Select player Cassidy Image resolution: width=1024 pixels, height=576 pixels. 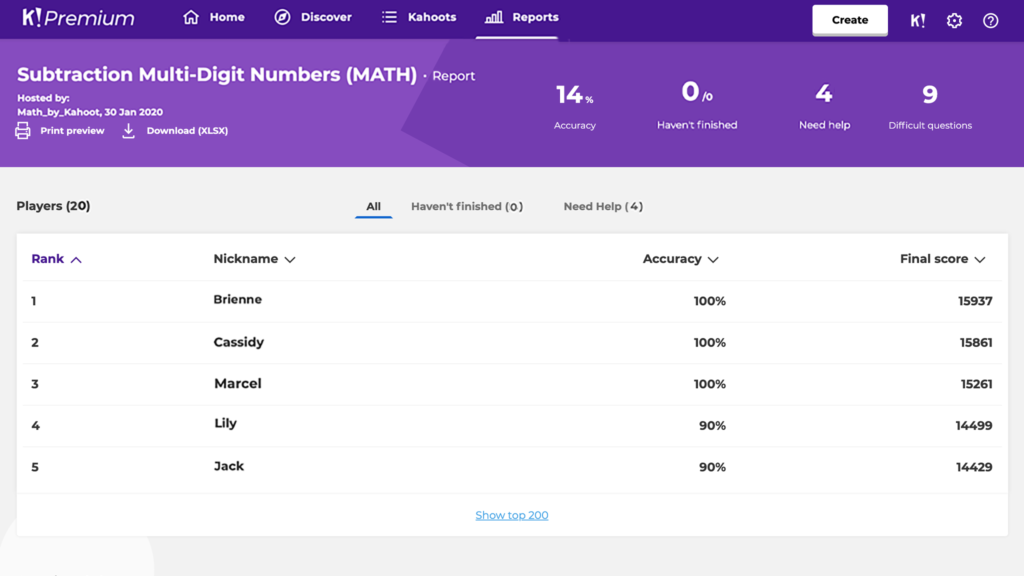click(x=239, y=342)
